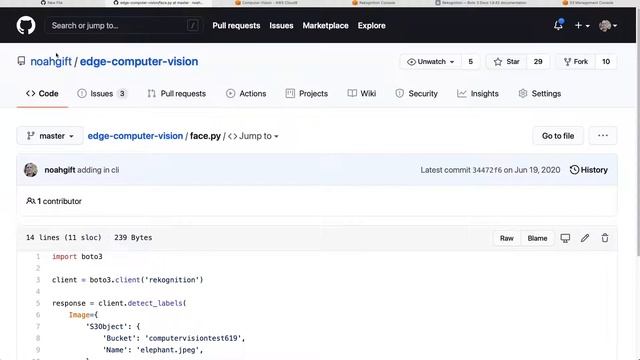Star the repository
This screenshot has width=640, height=360.
coord(507,62)
